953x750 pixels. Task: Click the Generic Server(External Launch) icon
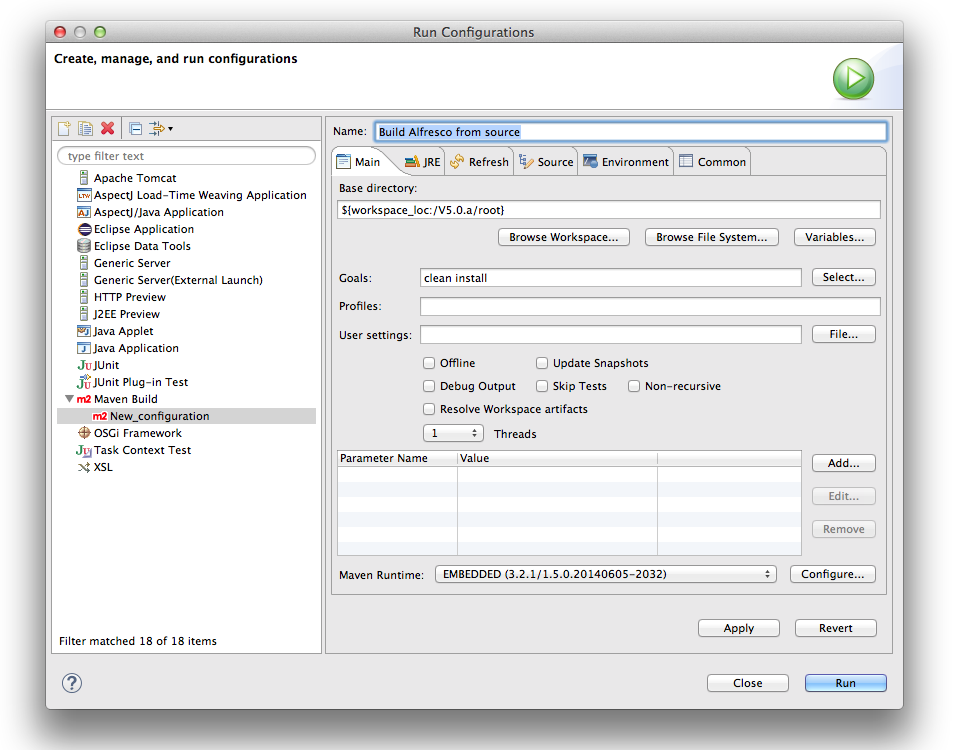coord(84,280)
